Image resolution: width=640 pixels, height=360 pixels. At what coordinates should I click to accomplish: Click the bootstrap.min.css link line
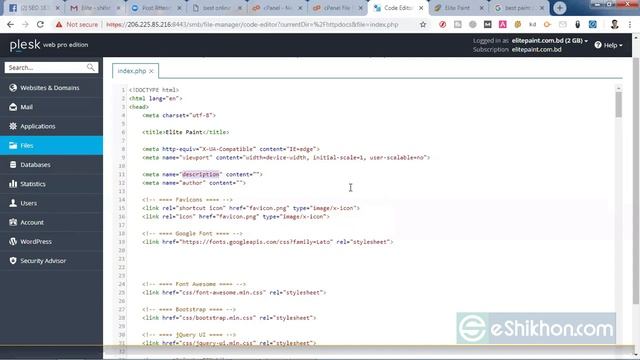[229, 318]
